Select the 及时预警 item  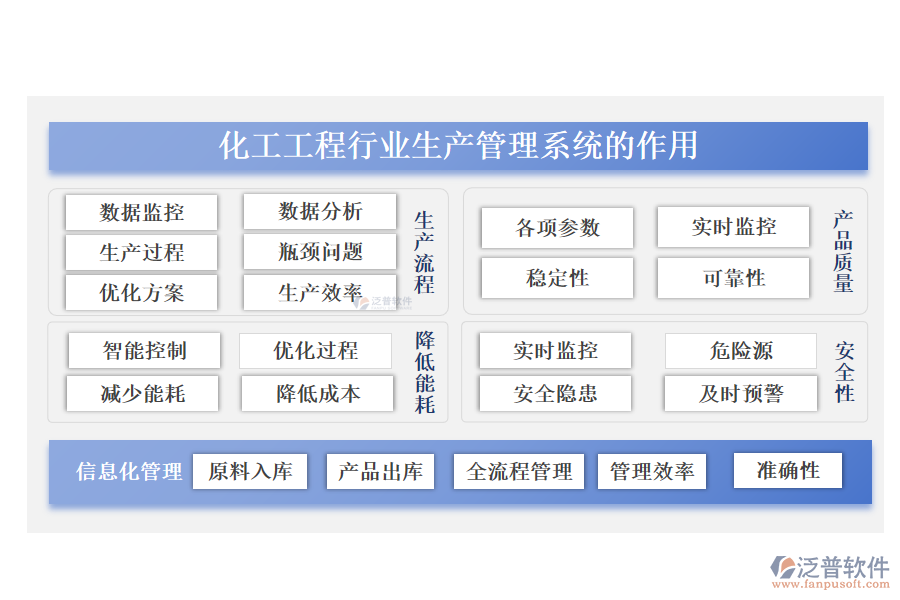pos(739,393)
